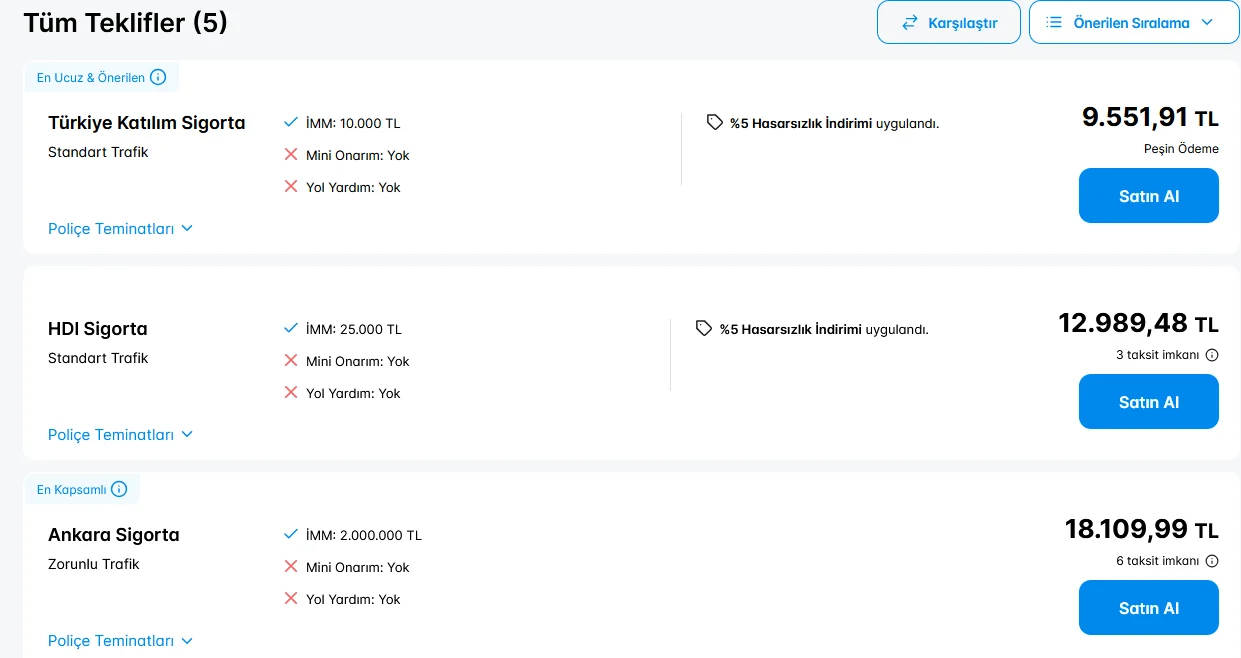Click info icon beside En Kapsamlı badge
Screen dimensions: 1241x658
click(x=119, y=489)
